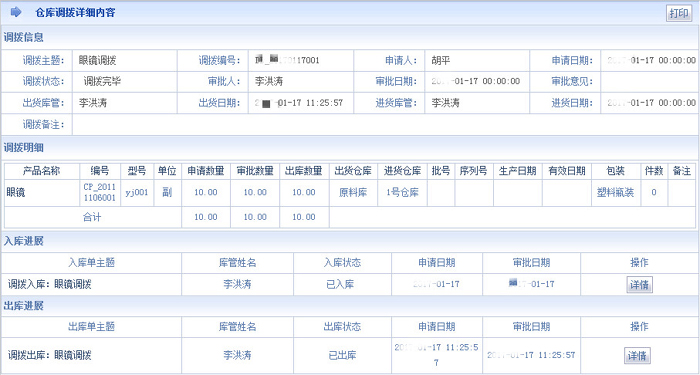This screenshot has height=375, width=700.
Task: Click the unit link 副
Action: pyautogui.click(x=167, y=192)
